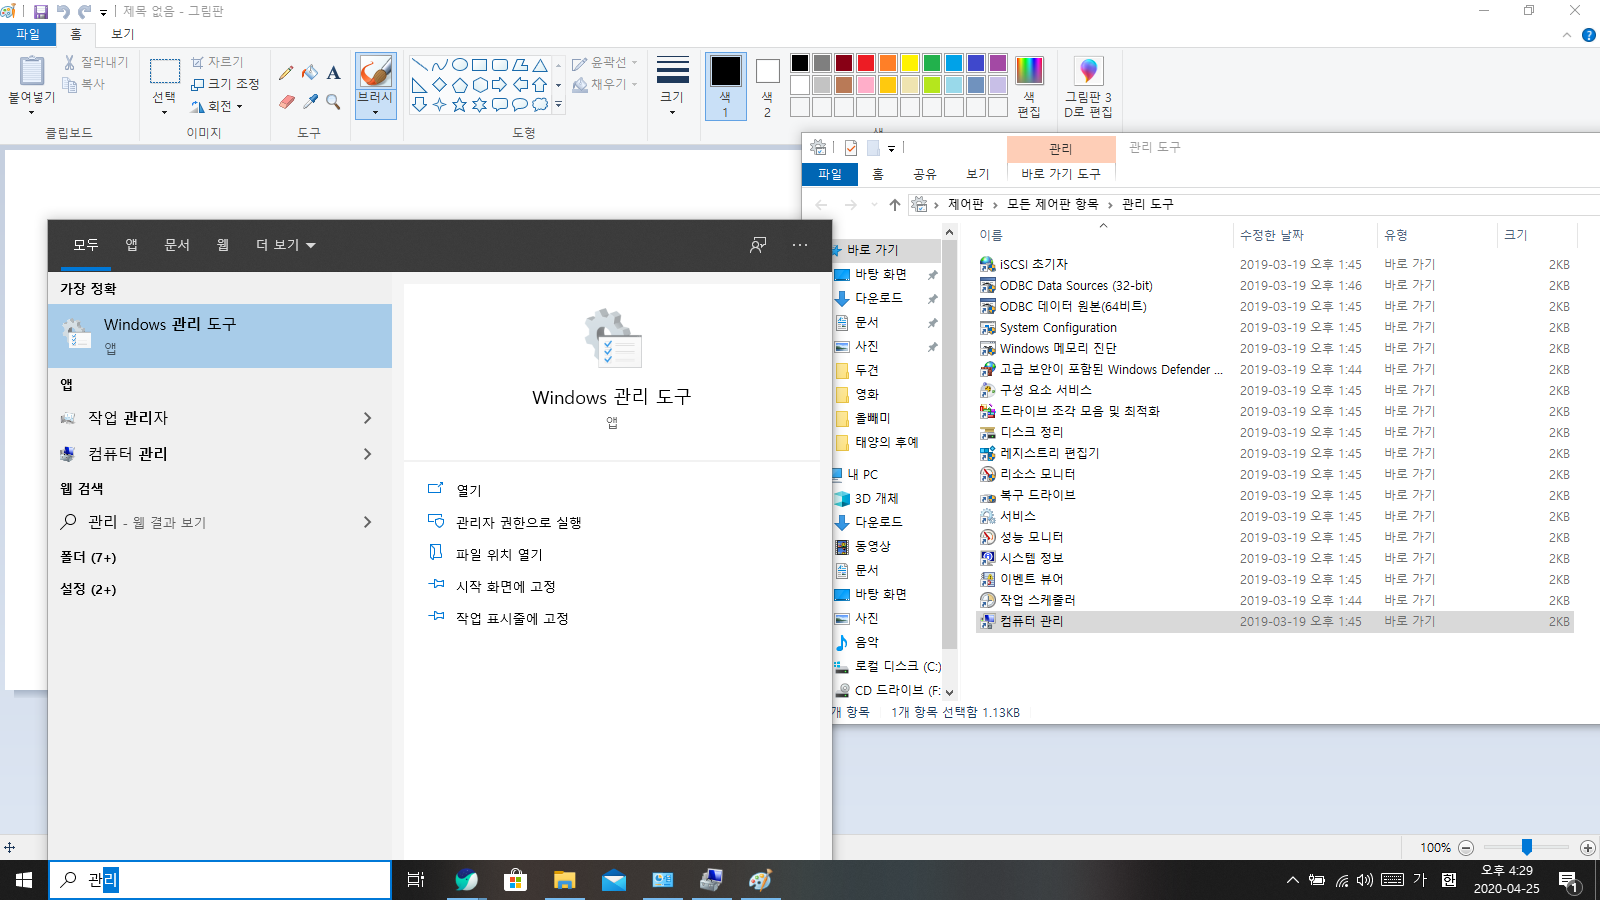The image size is (1600, 900).
Task: Select the Magnifier tool in Paint
Action: 334,101
